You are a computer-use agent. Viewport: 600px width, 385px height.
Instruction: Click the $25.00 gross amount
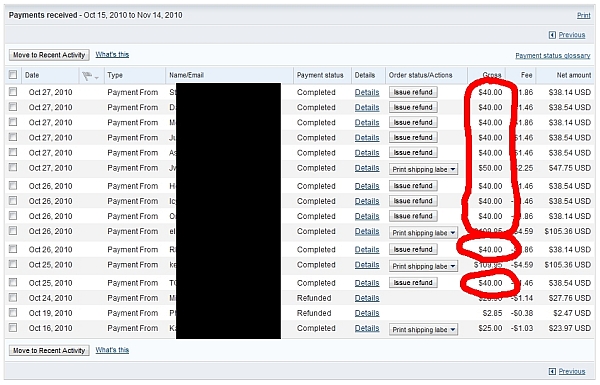pyautogui.click(x=490, y=328)
